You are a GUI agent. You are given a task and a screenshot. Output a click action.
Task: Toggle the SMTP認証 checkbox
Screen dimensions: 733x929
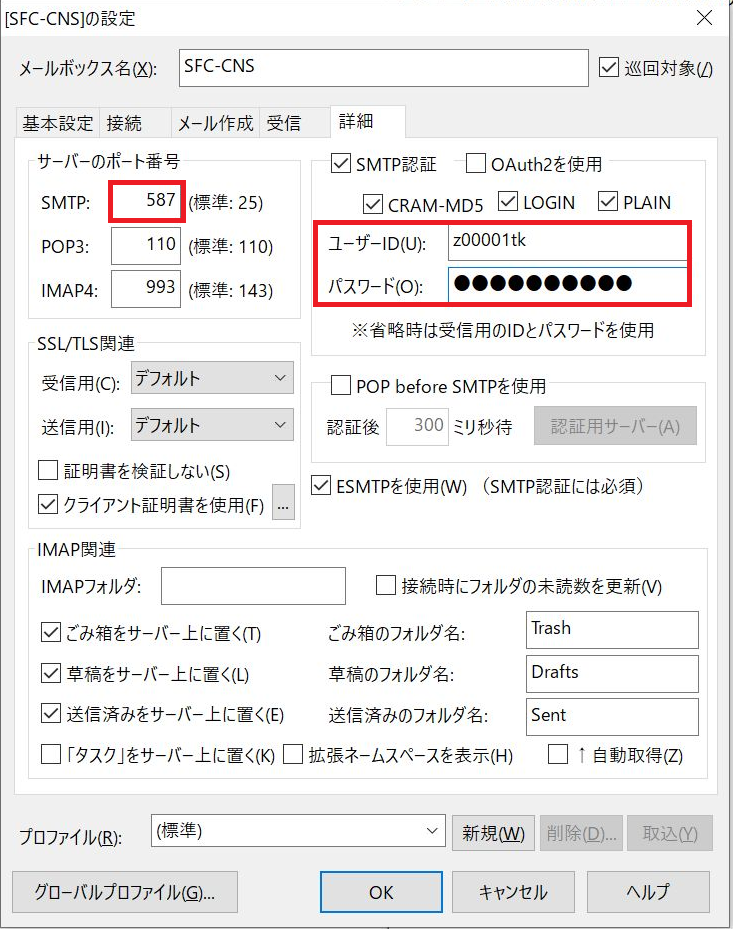(340, 163)
